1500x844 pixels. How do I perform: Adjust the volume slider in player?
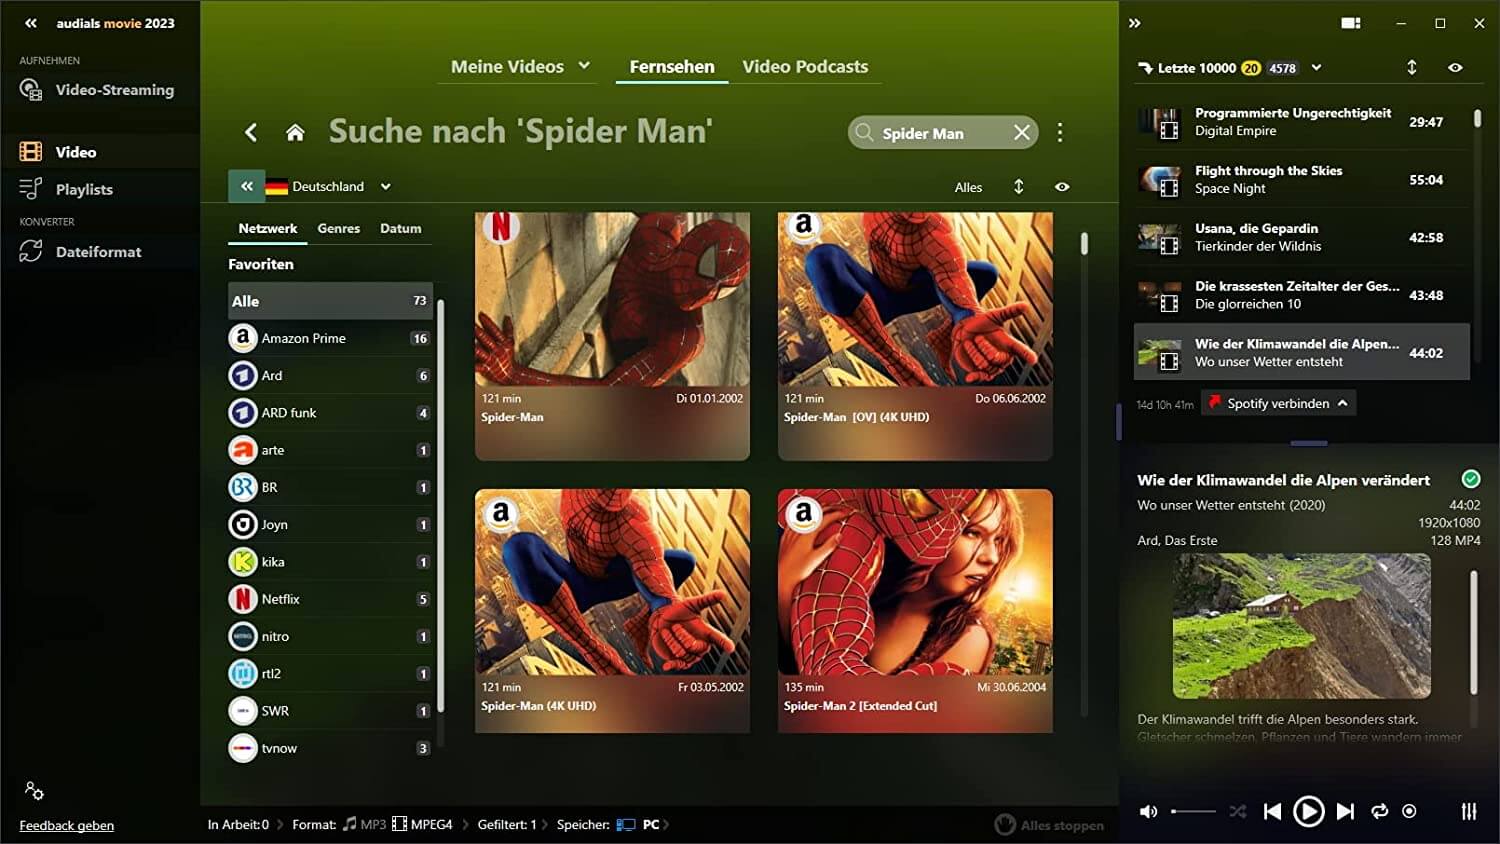click(1193, 812)
